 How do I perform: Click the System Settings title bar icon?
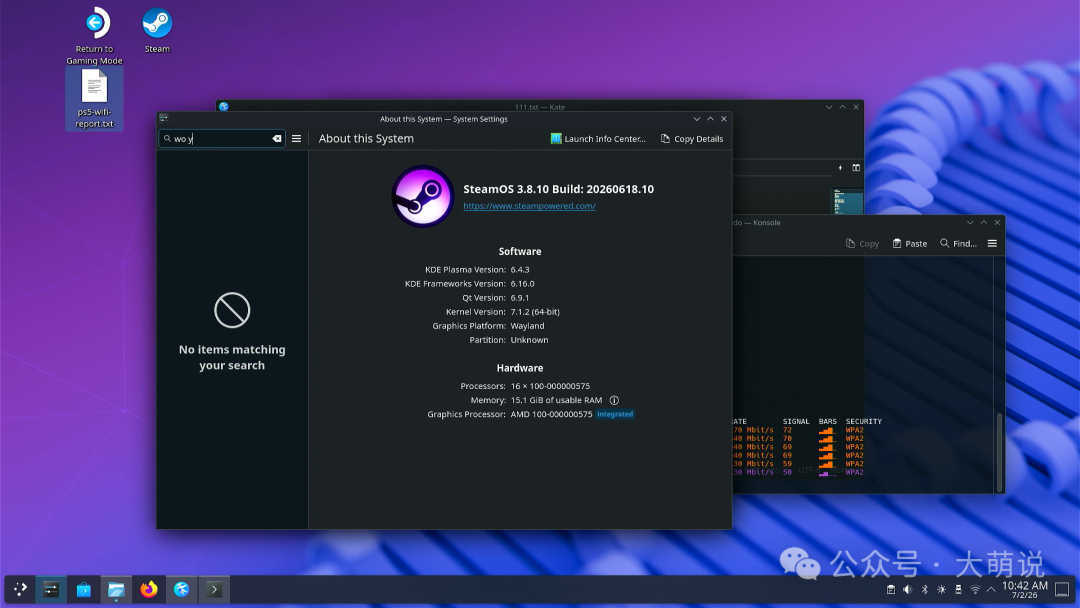click(x=164, y=118)
